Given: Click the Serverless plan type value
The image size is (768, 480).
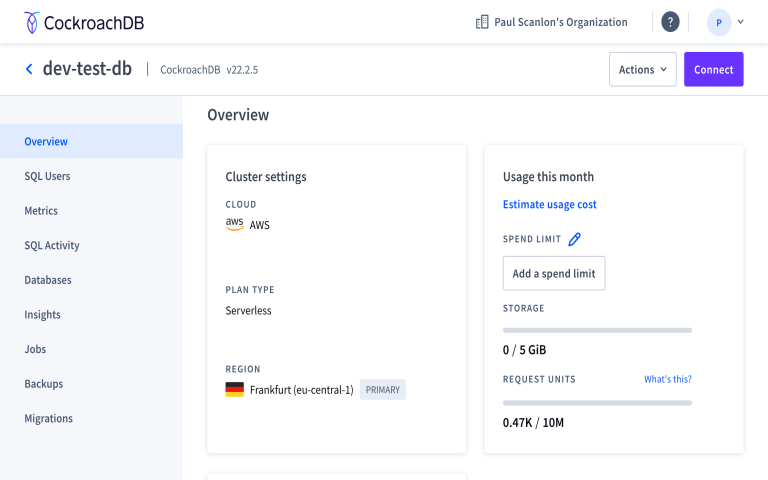Looking at the screenshot, I should click(x=248, y=311).
